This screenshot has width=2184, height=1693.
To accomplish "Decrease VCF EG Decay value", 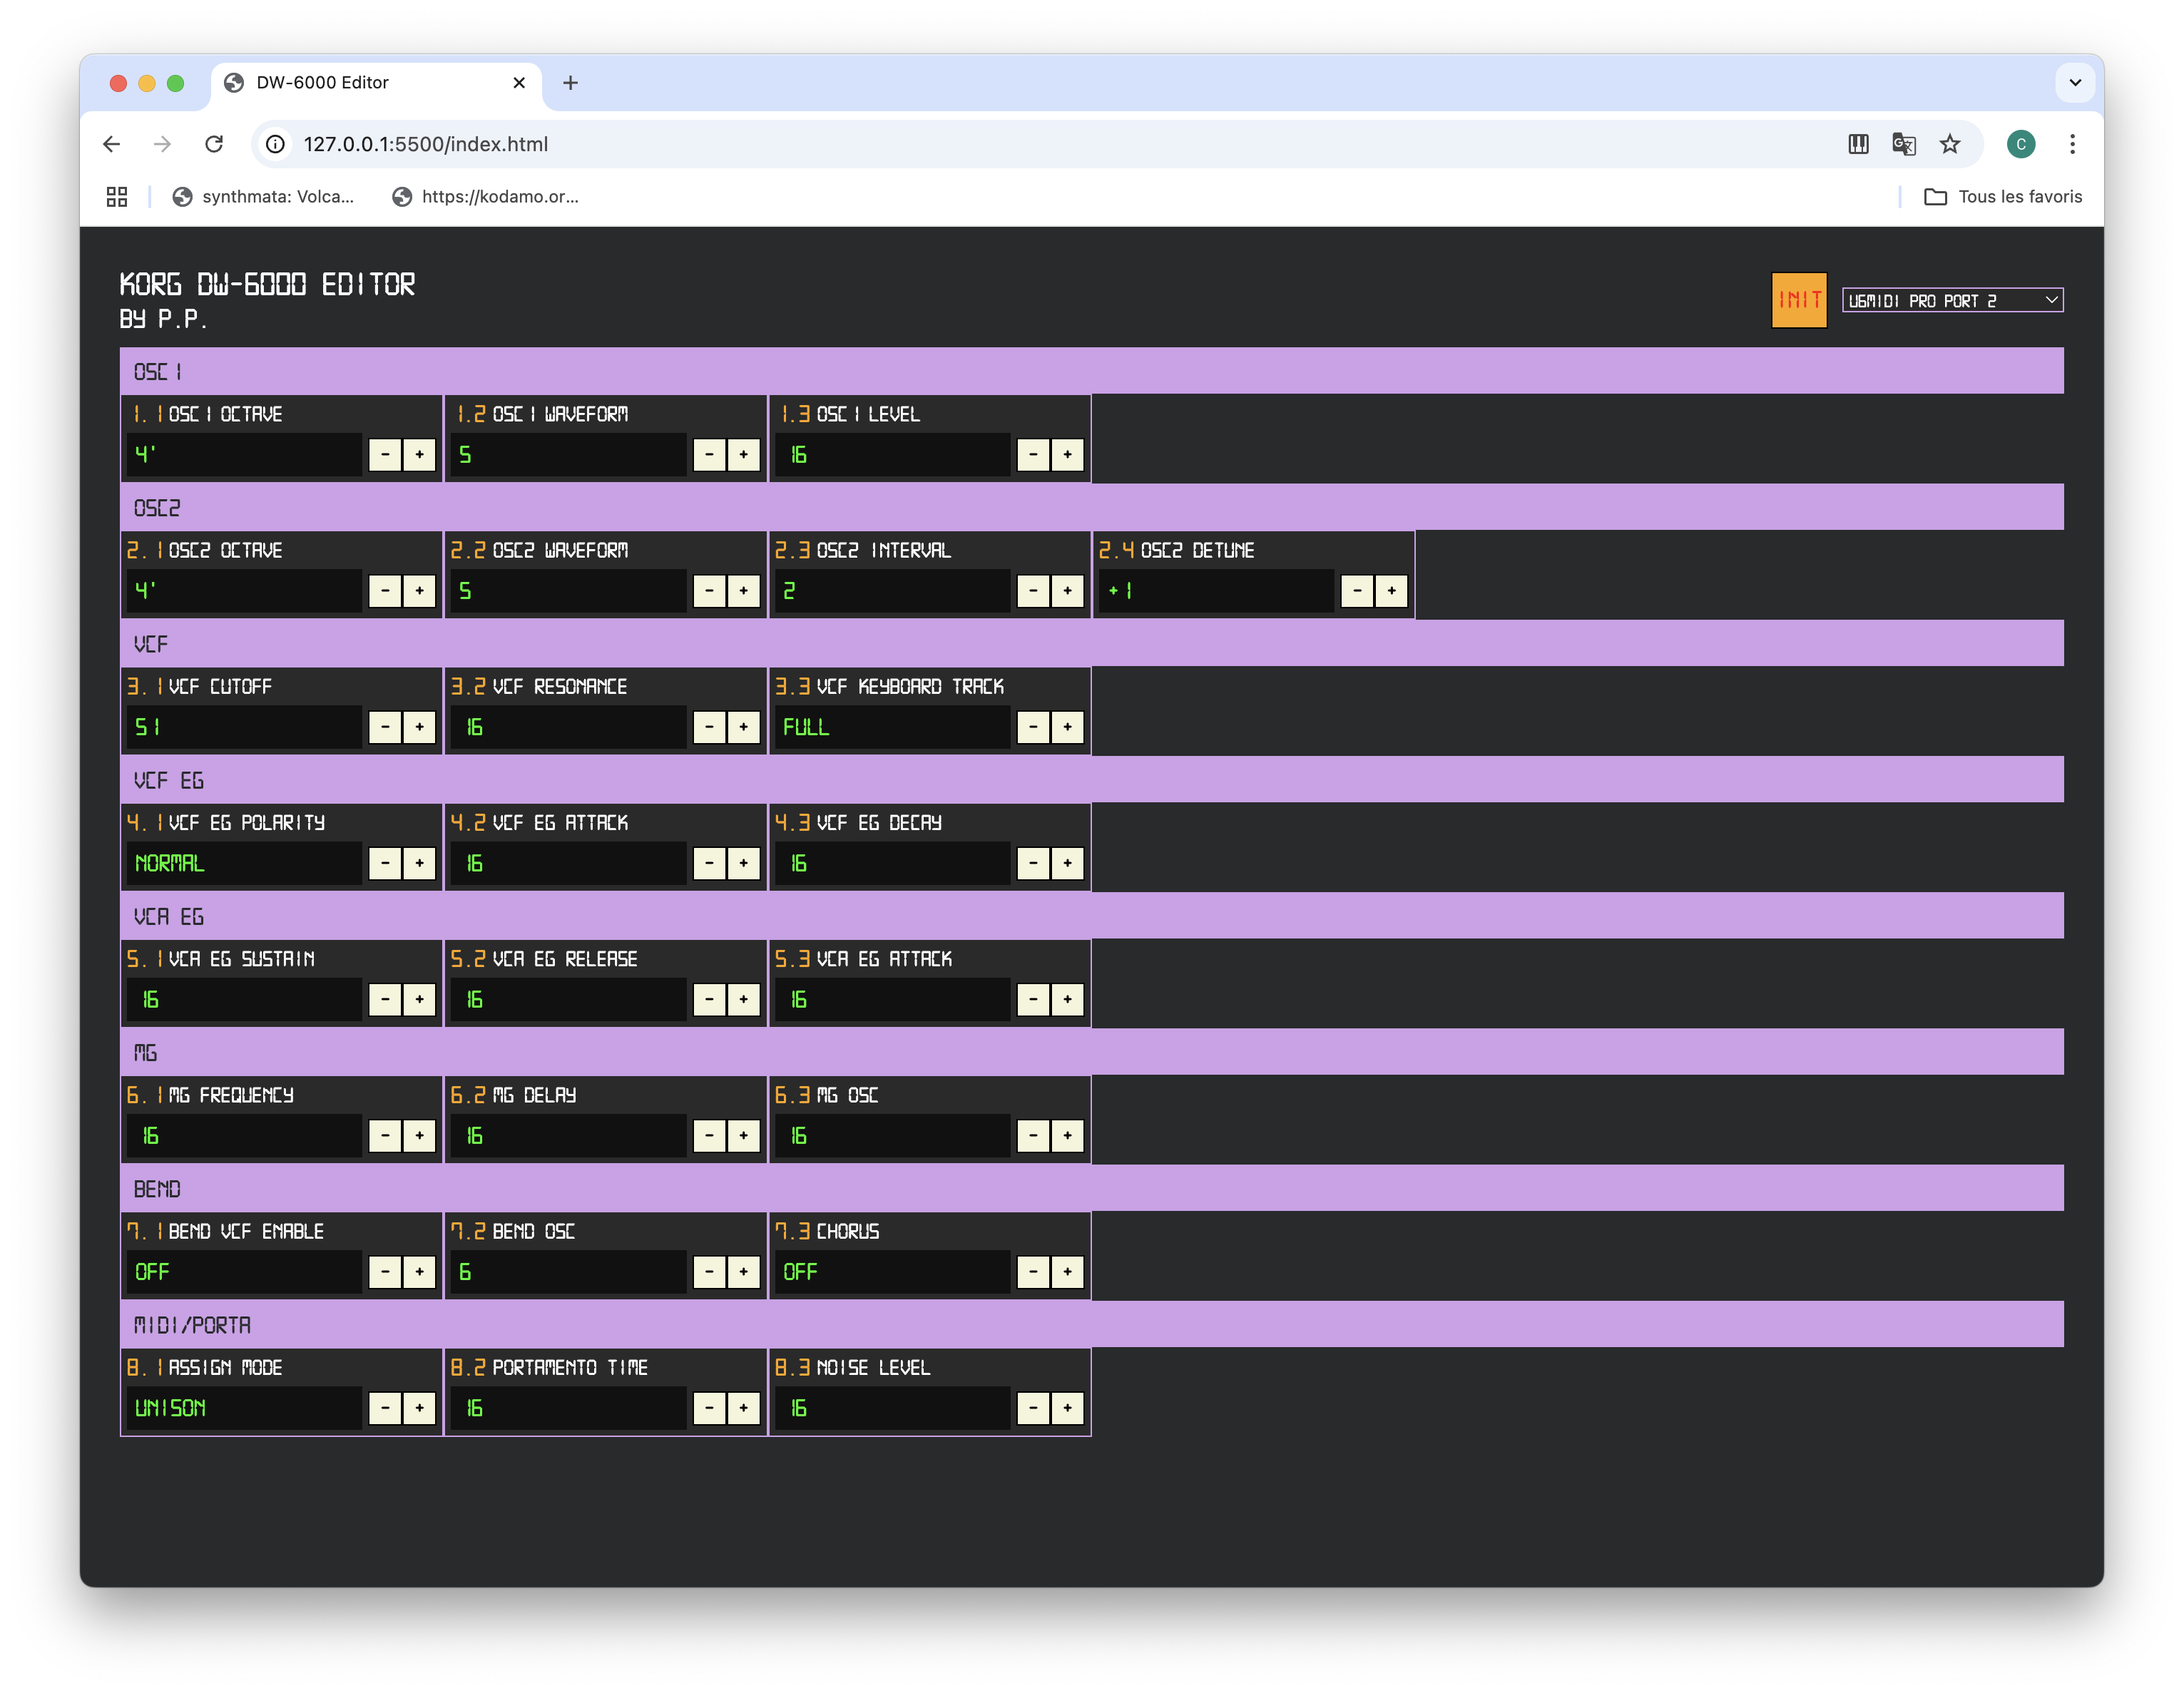I will click(x=1033, y=863).
